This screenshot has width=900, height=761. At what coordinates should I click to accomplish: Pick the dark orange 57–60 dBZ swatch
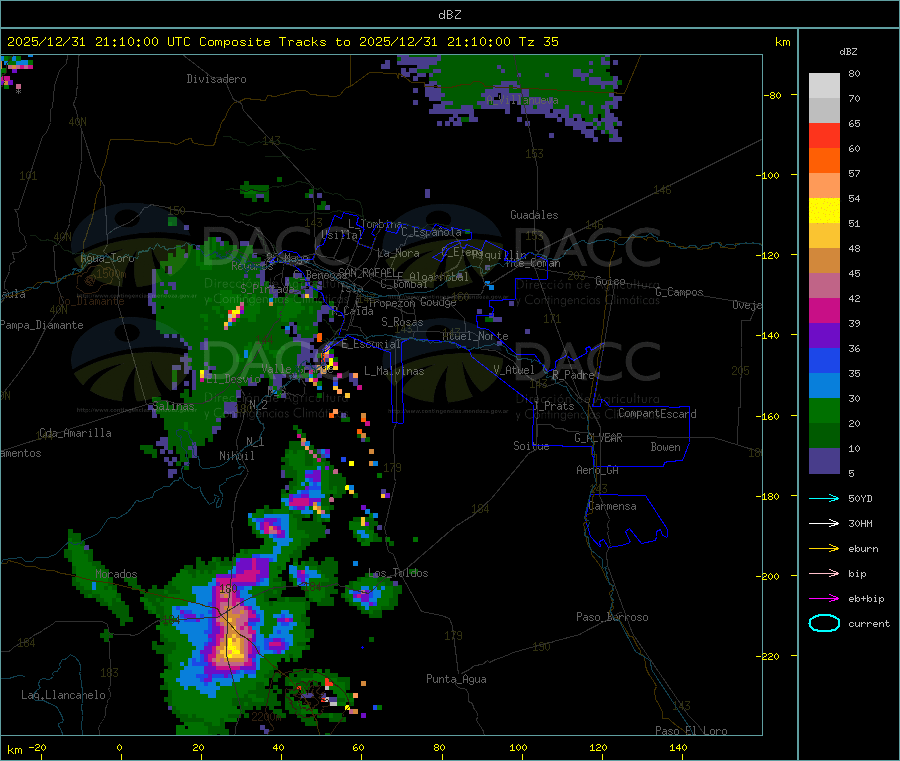pyautogui.click(x=824, y=161)
